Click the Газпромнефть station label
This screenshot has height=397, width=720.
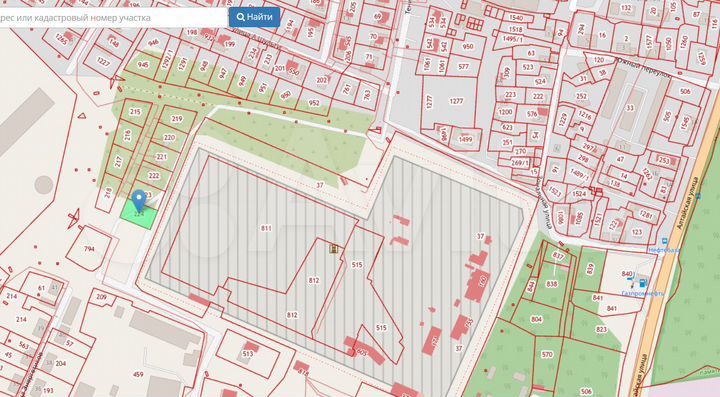[x=642, y=293]
